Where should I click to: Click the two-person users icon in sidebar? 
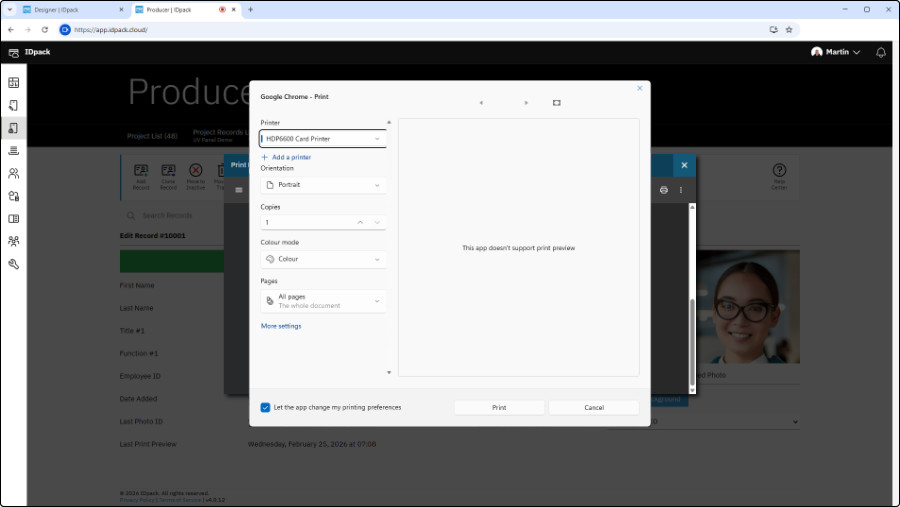[14, 173]
